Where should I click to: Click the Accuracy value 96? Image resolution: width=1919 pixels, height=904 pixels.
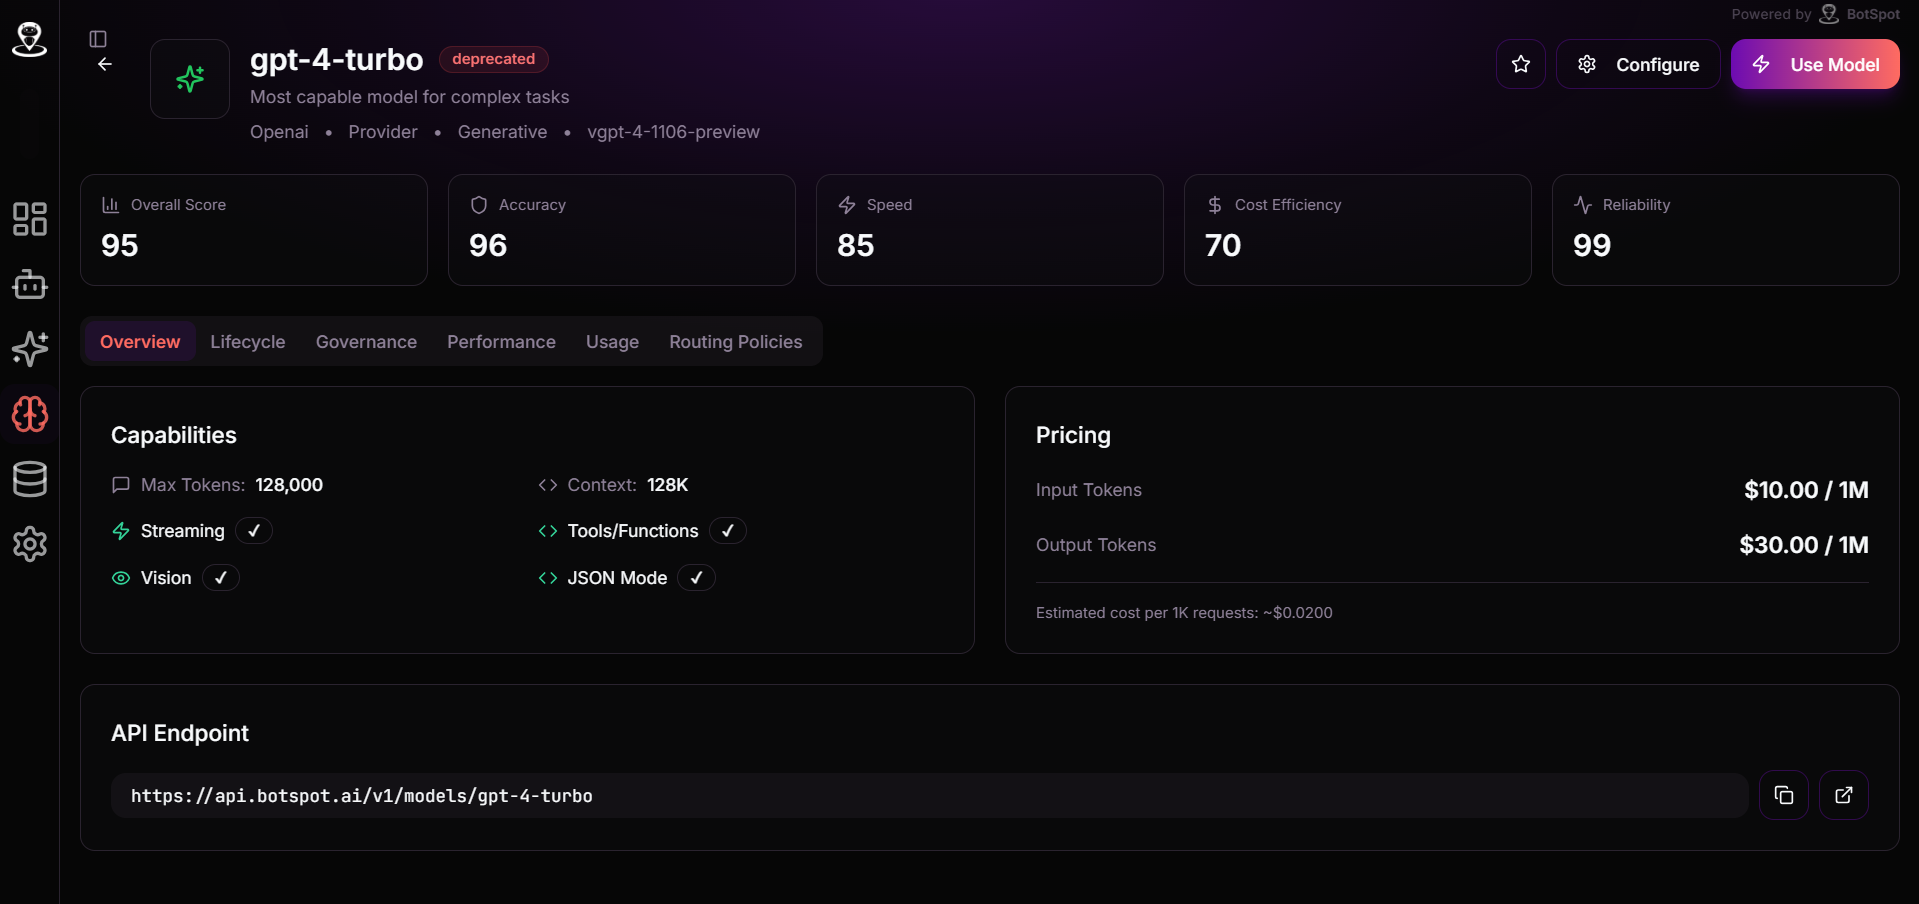[488, 245]
